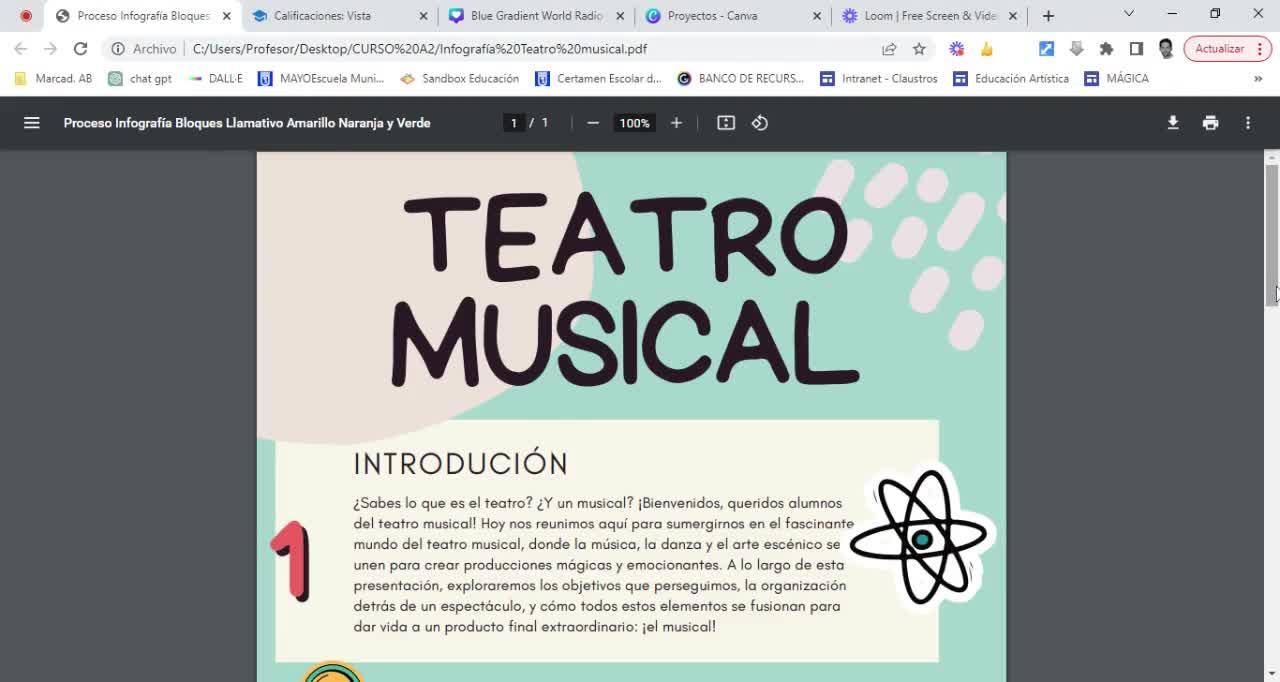The height and width of the screenshot is (682, 1280).
Task: Open the MÁGICA bookmark
Action: pos(1117,78)
